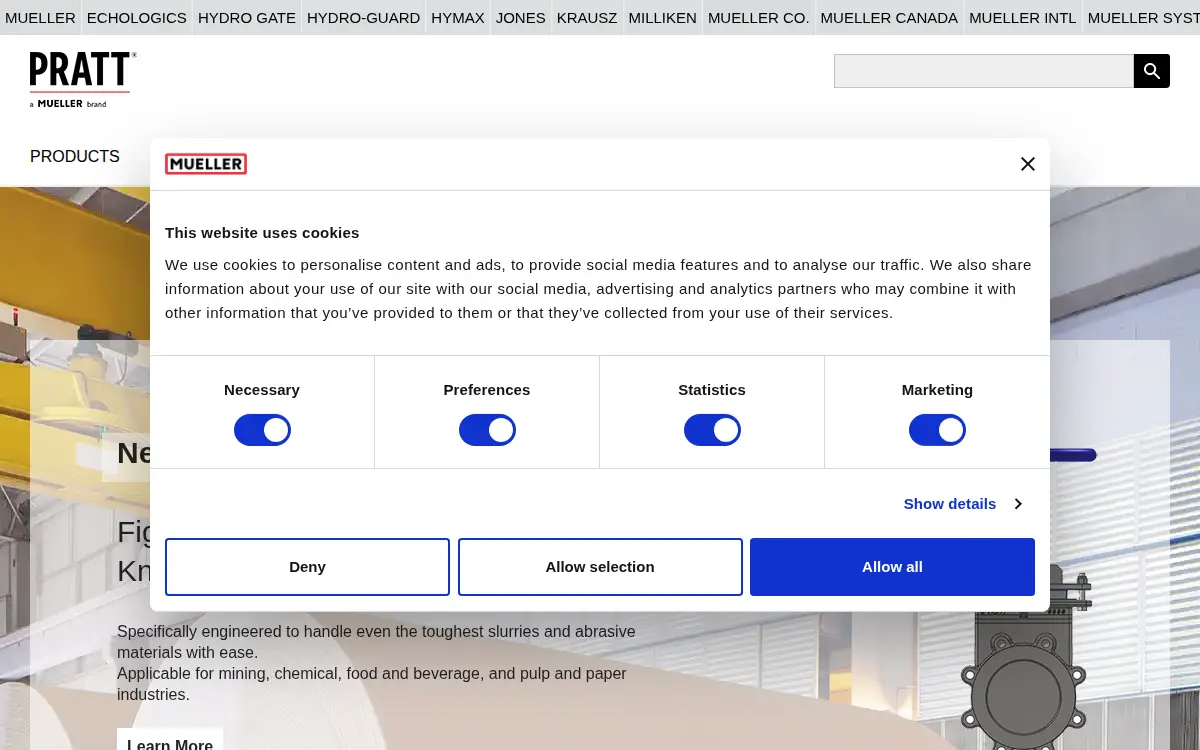Click 'This website uses cookies' heading
The height and width of the screenshot is (750, 1200).
tap(262, 233)
